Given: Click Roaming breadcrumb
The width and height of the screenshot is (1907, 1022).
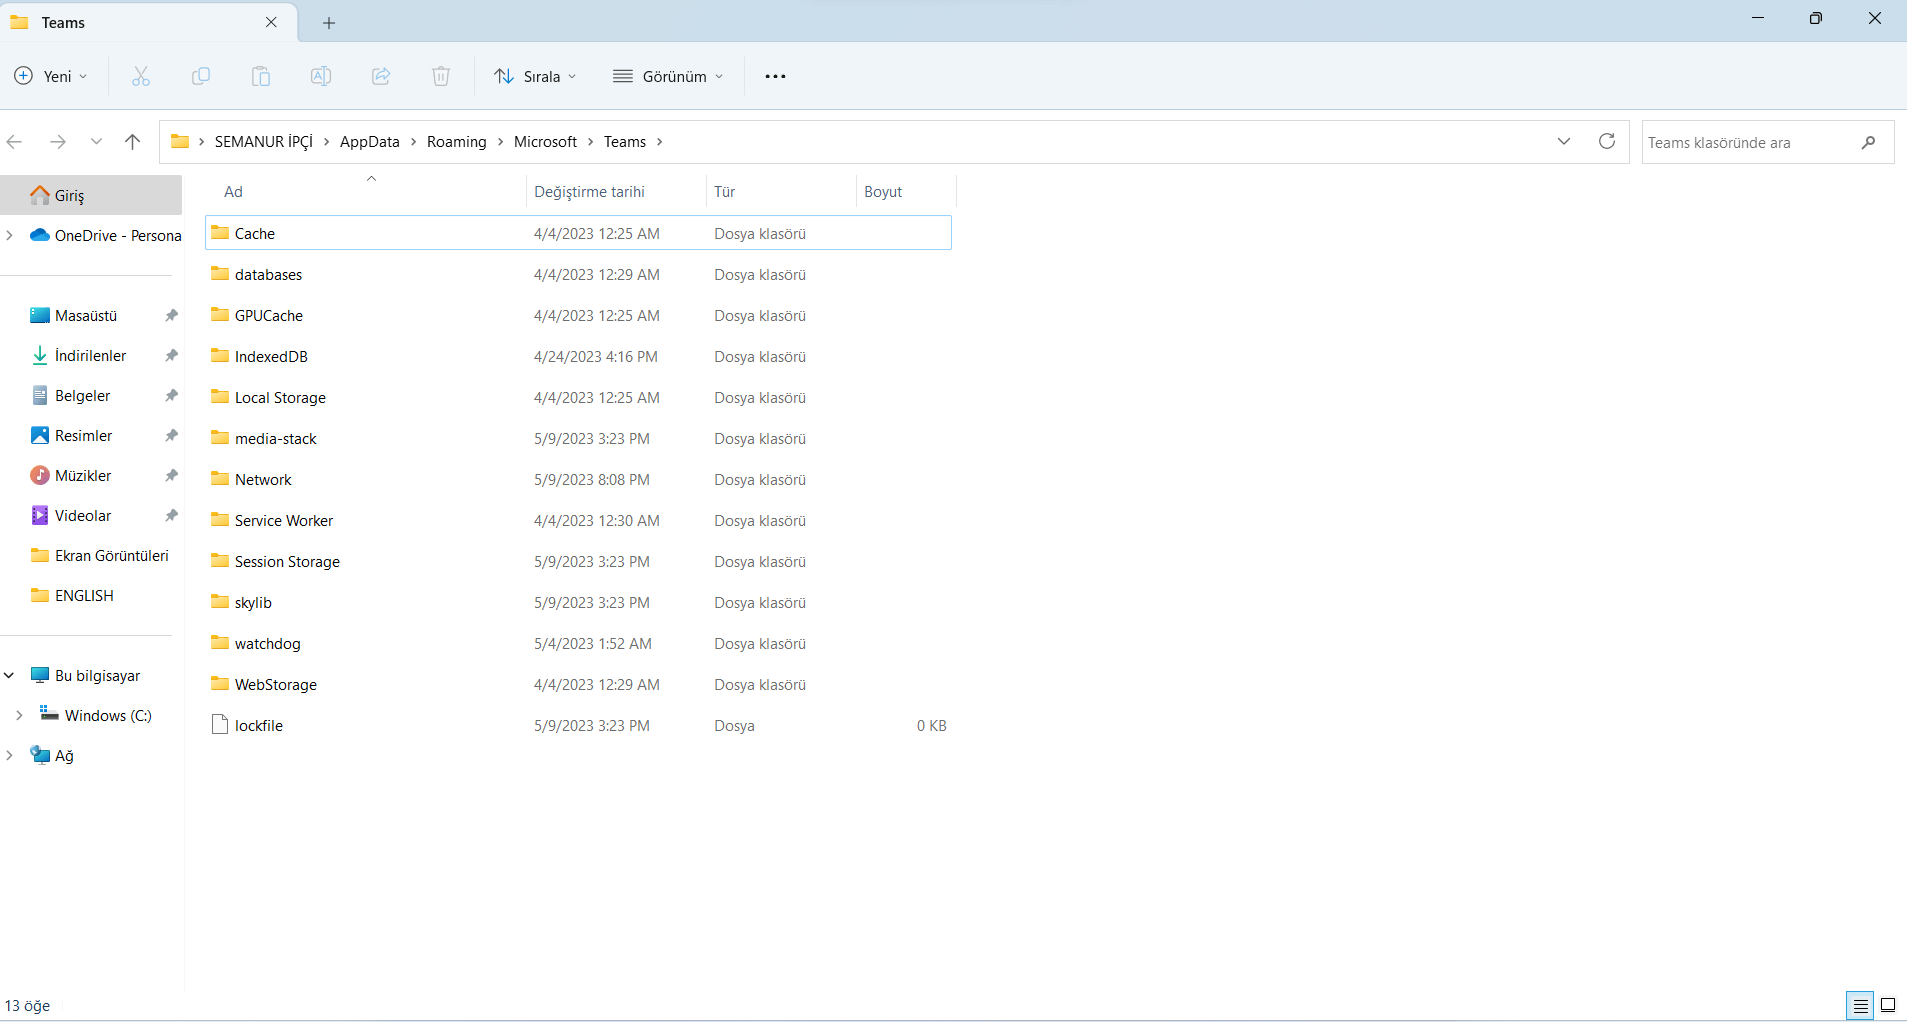Looking at the screenshot, I should [x=456, y=142].
